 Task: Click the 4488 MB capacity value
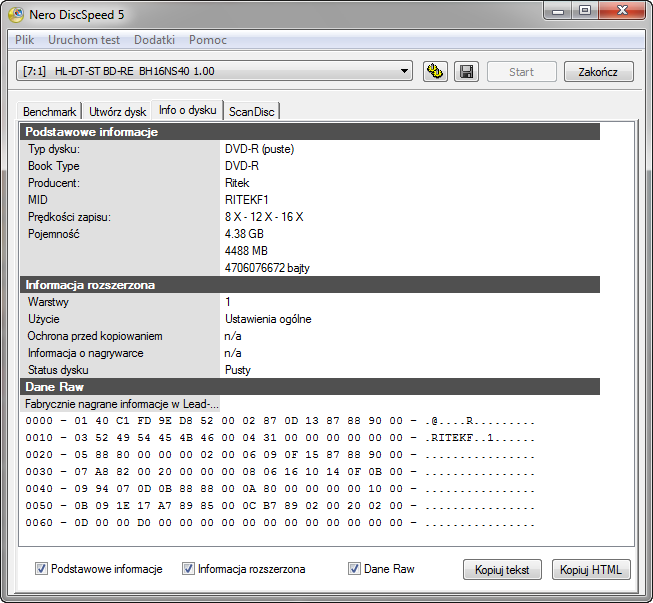pos(246,251)
